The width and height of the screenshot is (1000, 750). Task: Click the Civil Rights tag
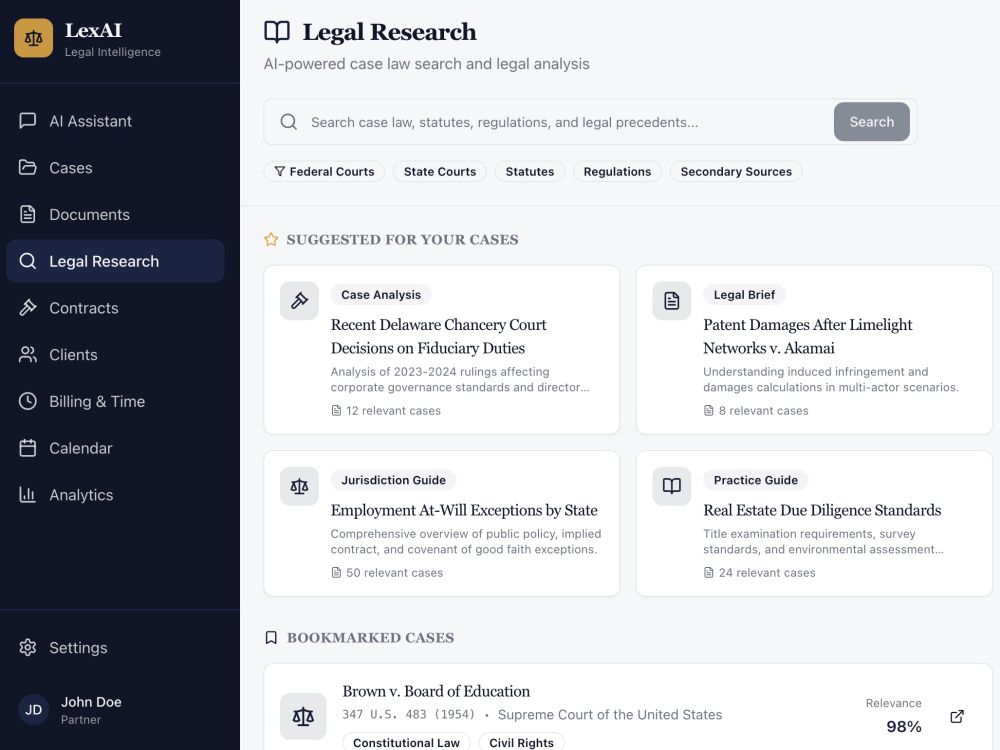coord(522,742)
